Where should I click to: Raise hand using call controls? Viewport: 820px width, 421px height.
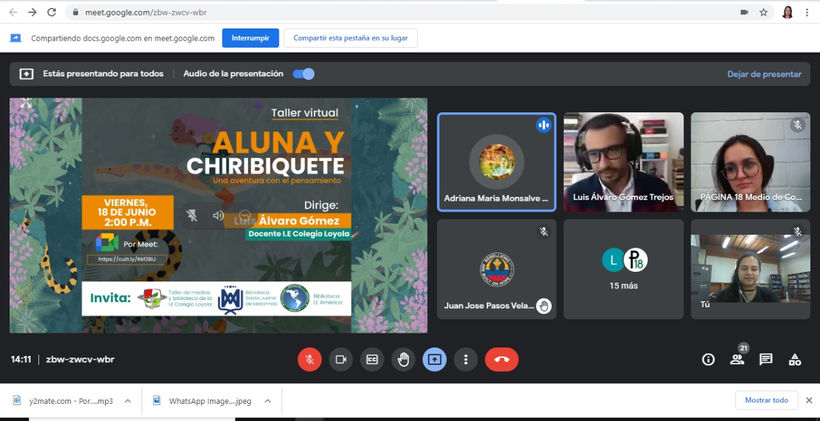tap(403, 359)
